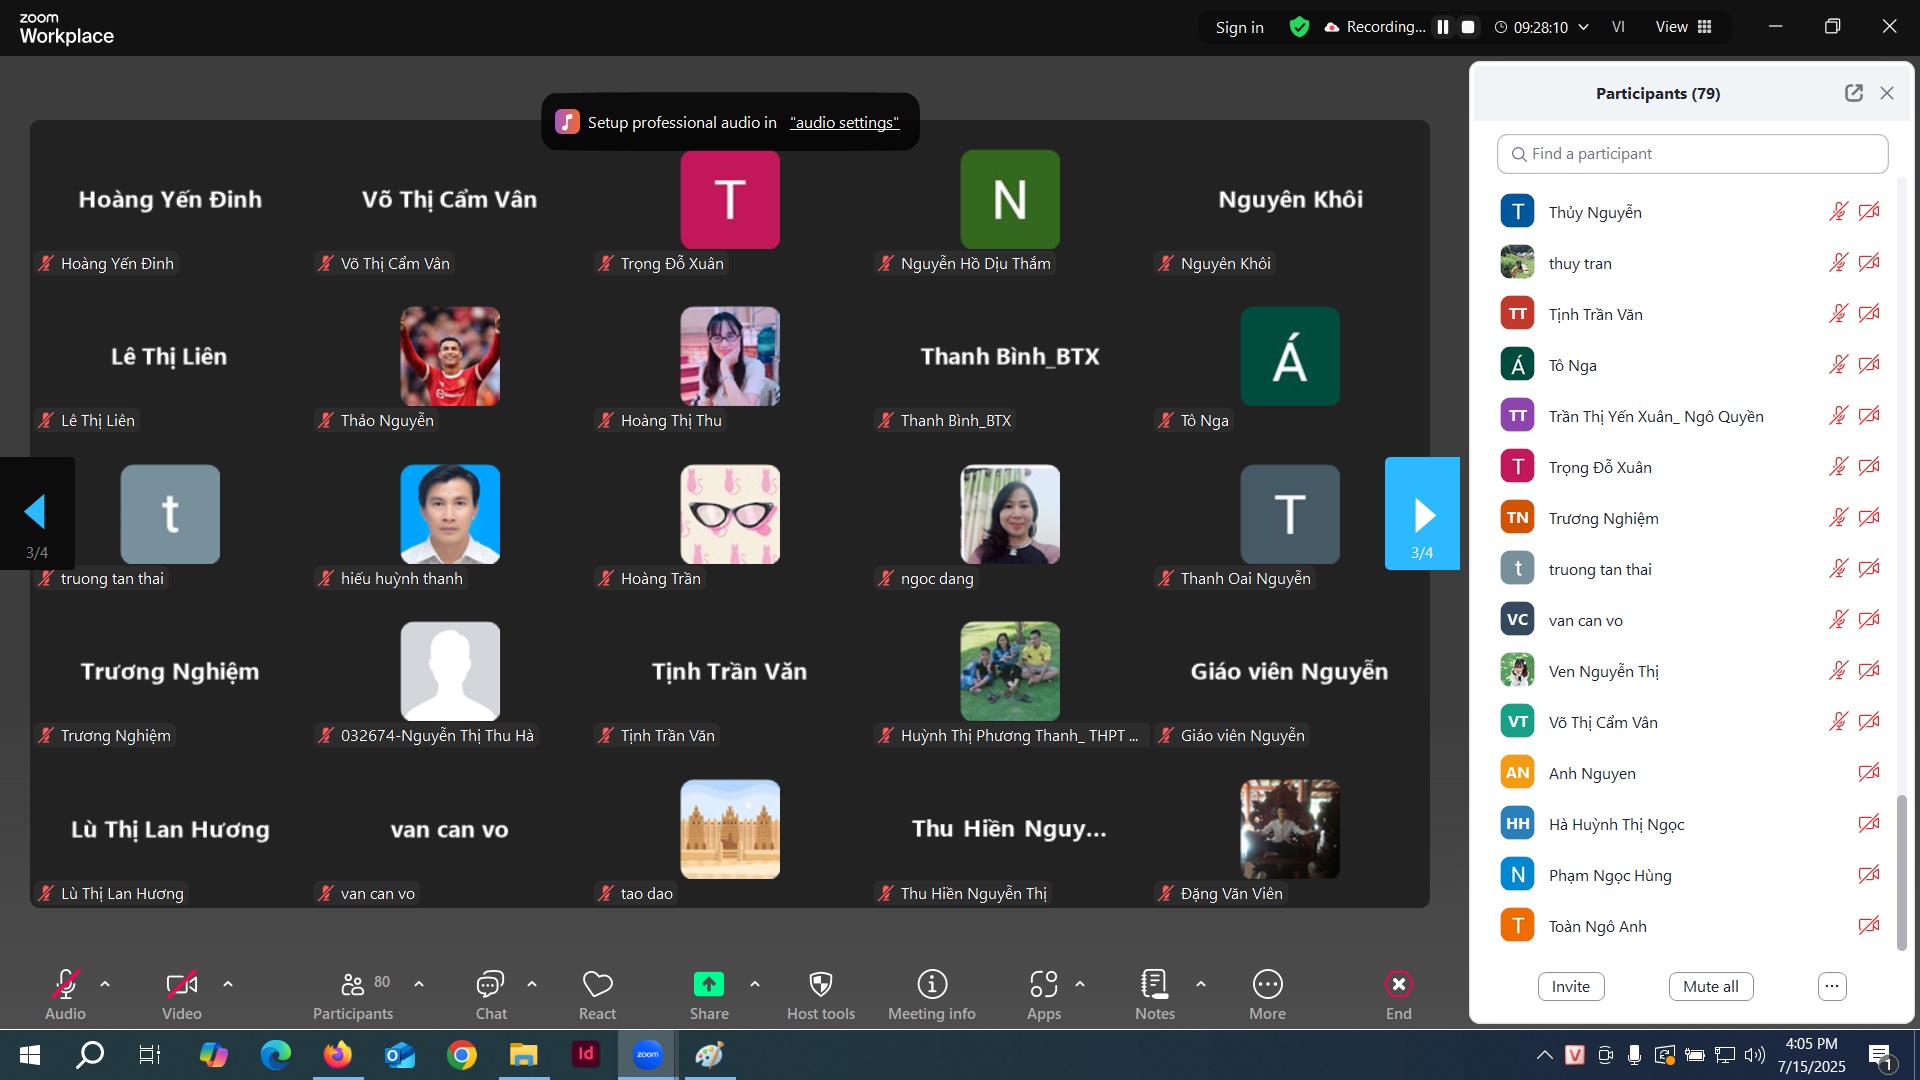1920x1080 pixels.
Task: Expand notes options arrow
Action: [1201, 984]
